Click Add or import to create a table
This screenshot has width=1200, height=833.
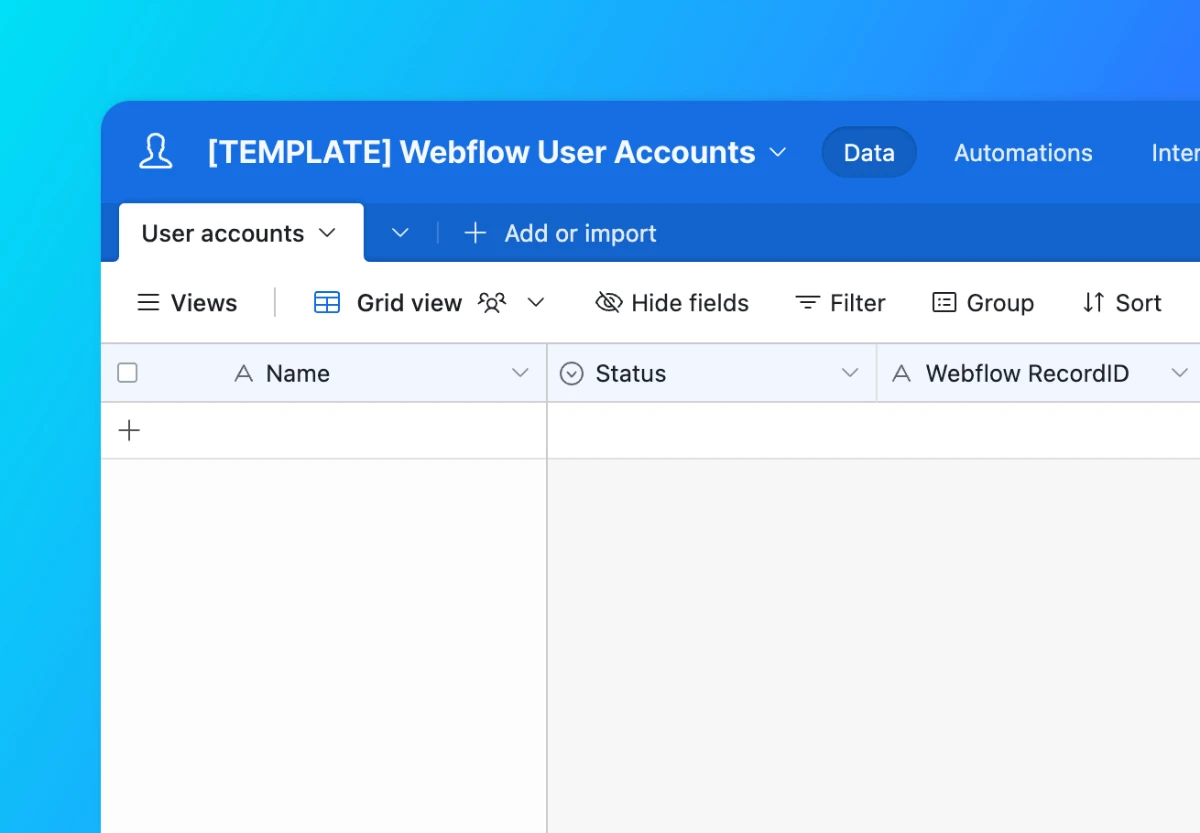(560, 233)
